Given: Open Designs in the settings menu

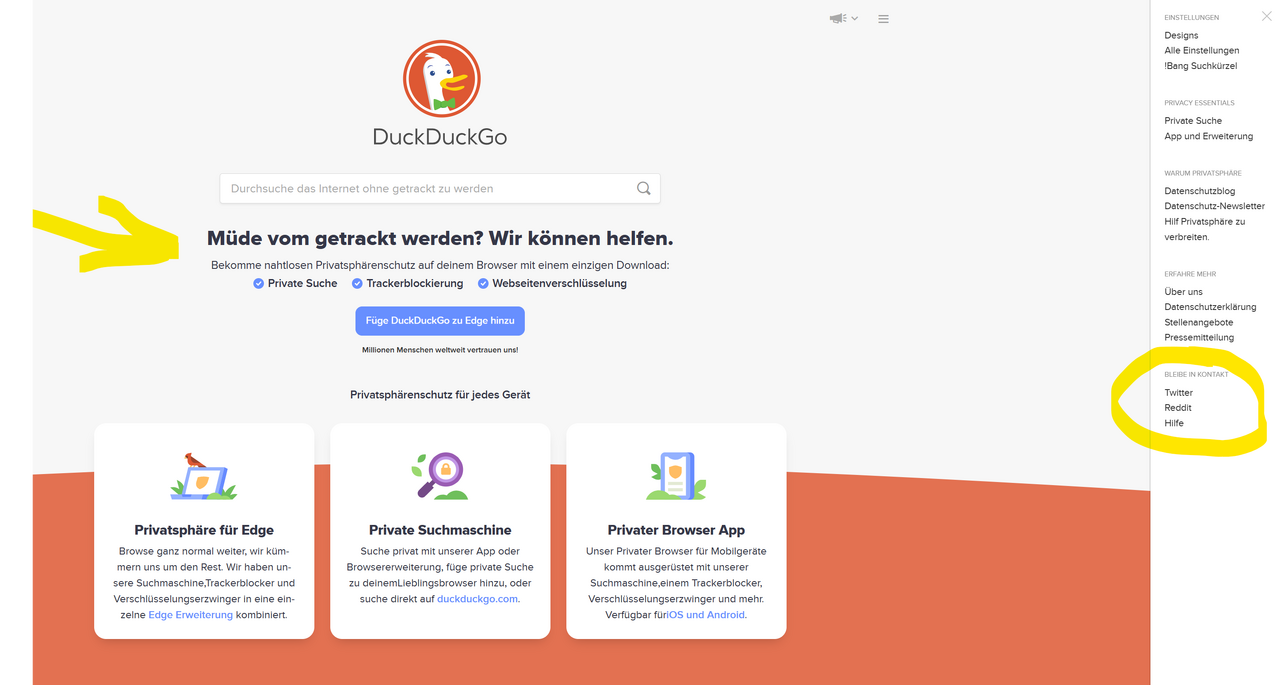Looking at the screenshot, I should pyautogui.click(x=1181, y=35).
